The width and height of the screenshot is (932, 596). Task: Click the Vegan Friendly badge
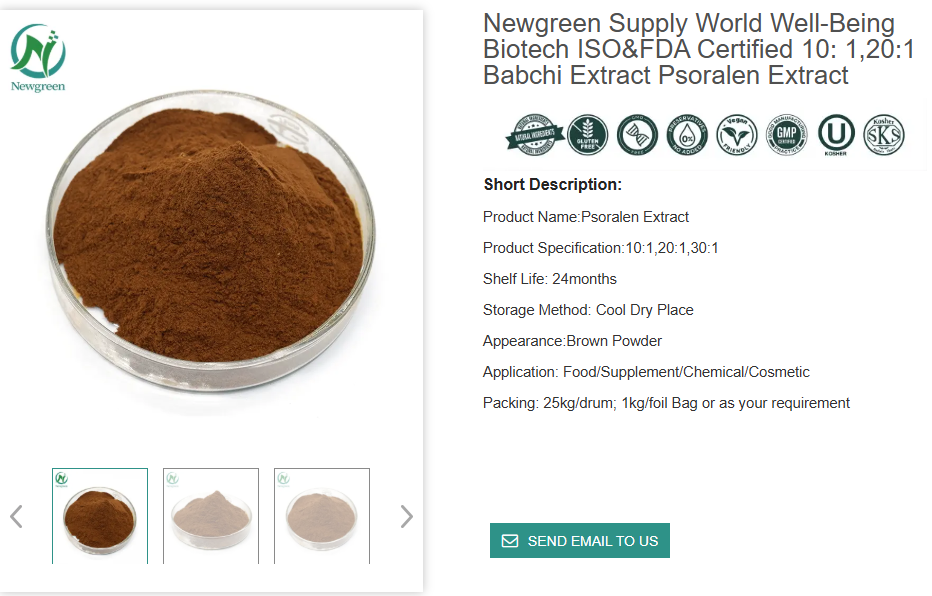point(737,135)
